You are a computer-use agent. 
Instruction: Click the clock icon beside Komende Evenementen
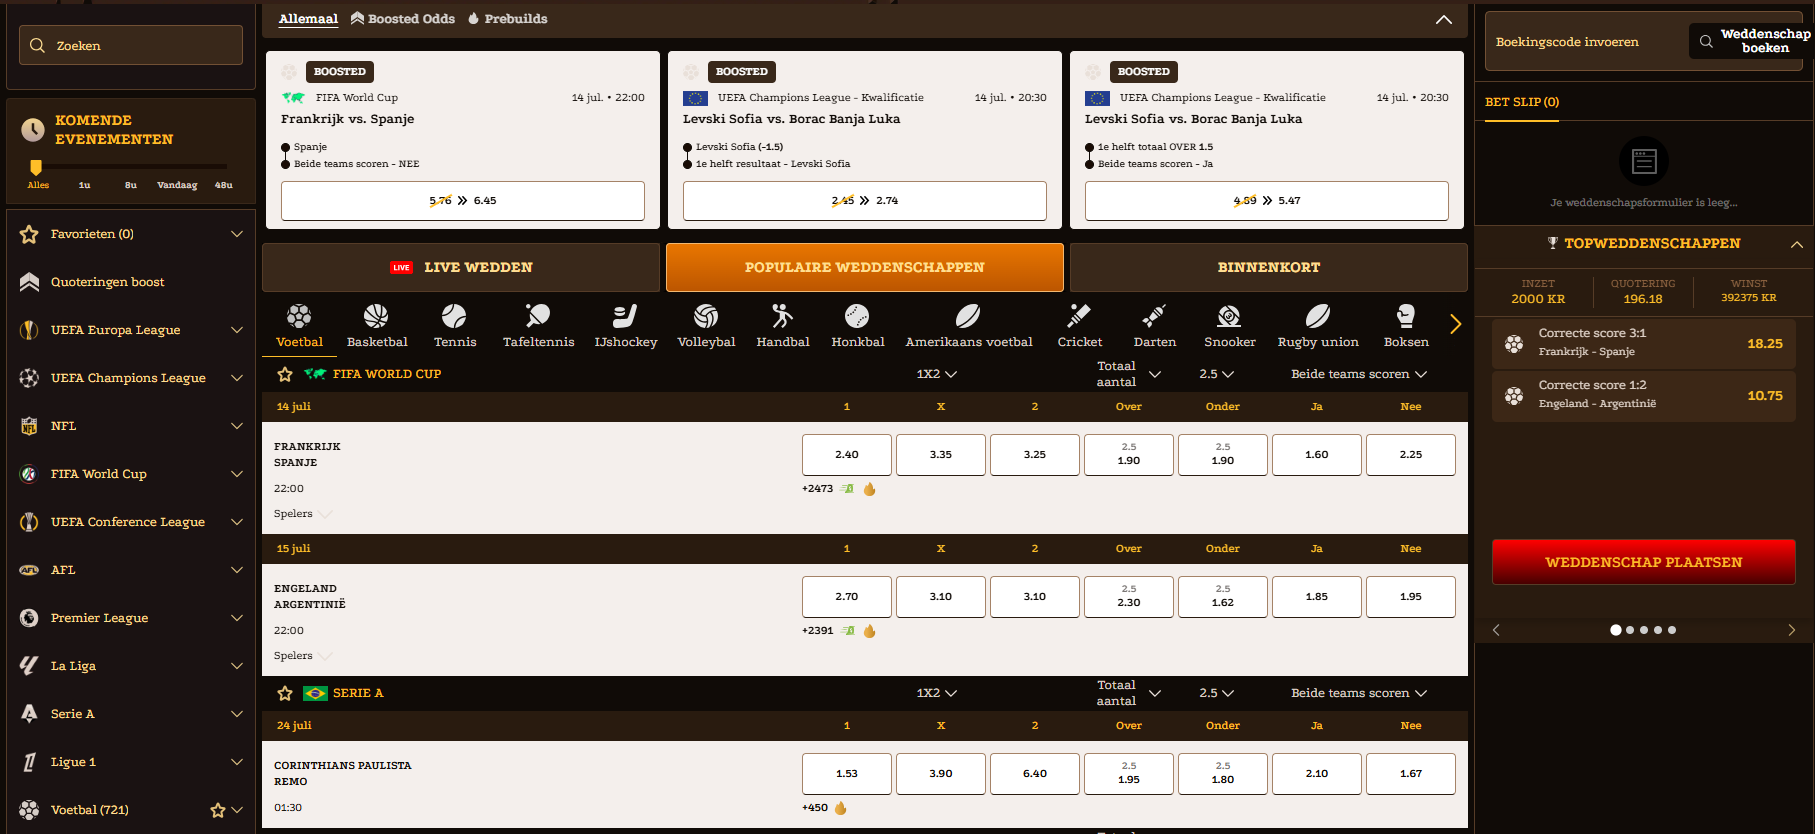pos(33,129)
